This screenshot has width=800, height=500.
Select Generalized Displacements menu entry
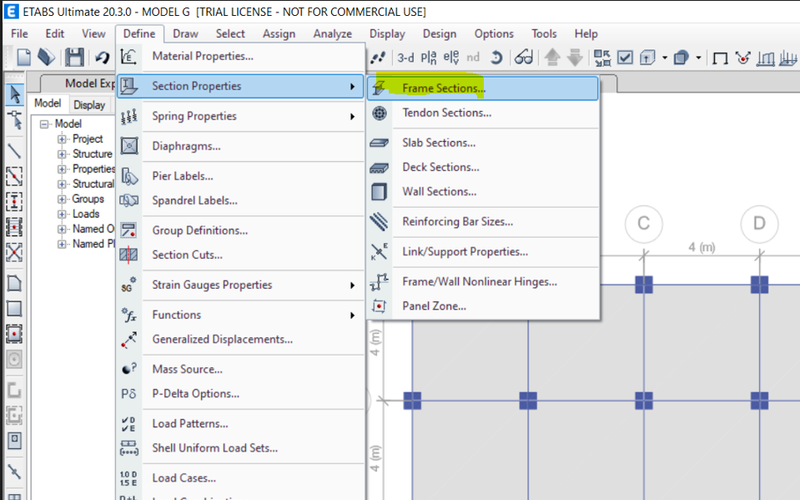click(240, 340)
